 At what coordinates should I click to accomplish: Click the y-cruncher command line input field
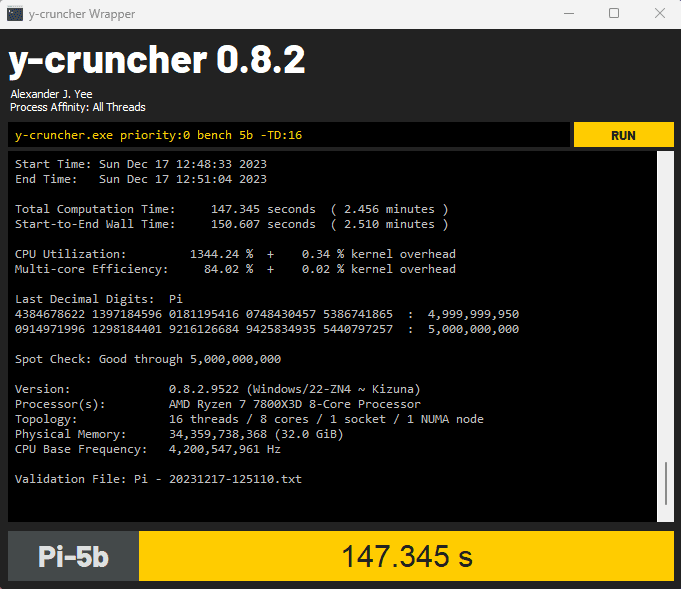click(x=289, y=135)
